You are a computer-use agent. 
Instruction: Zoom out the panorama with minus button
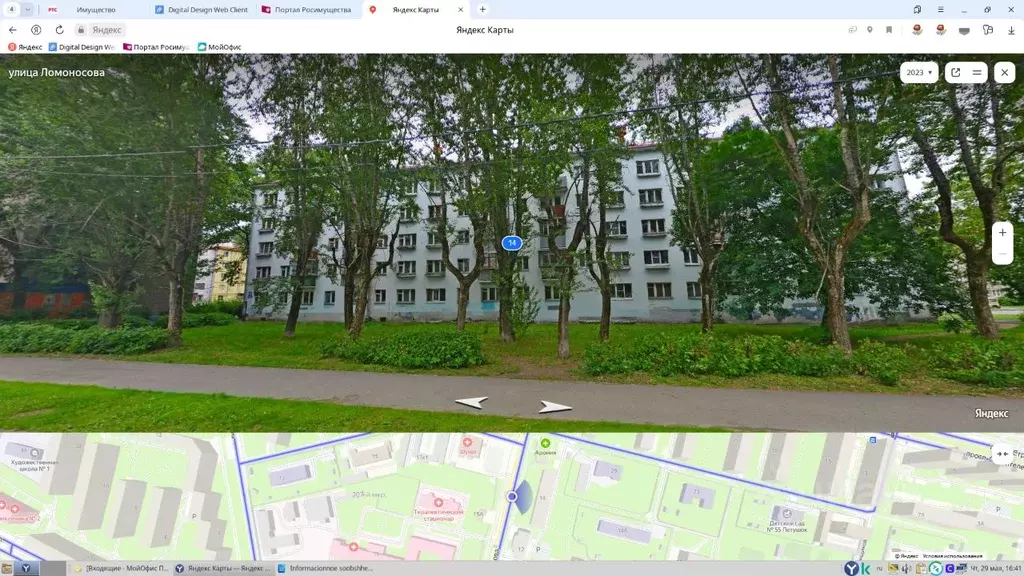(x=1002, y=254)
